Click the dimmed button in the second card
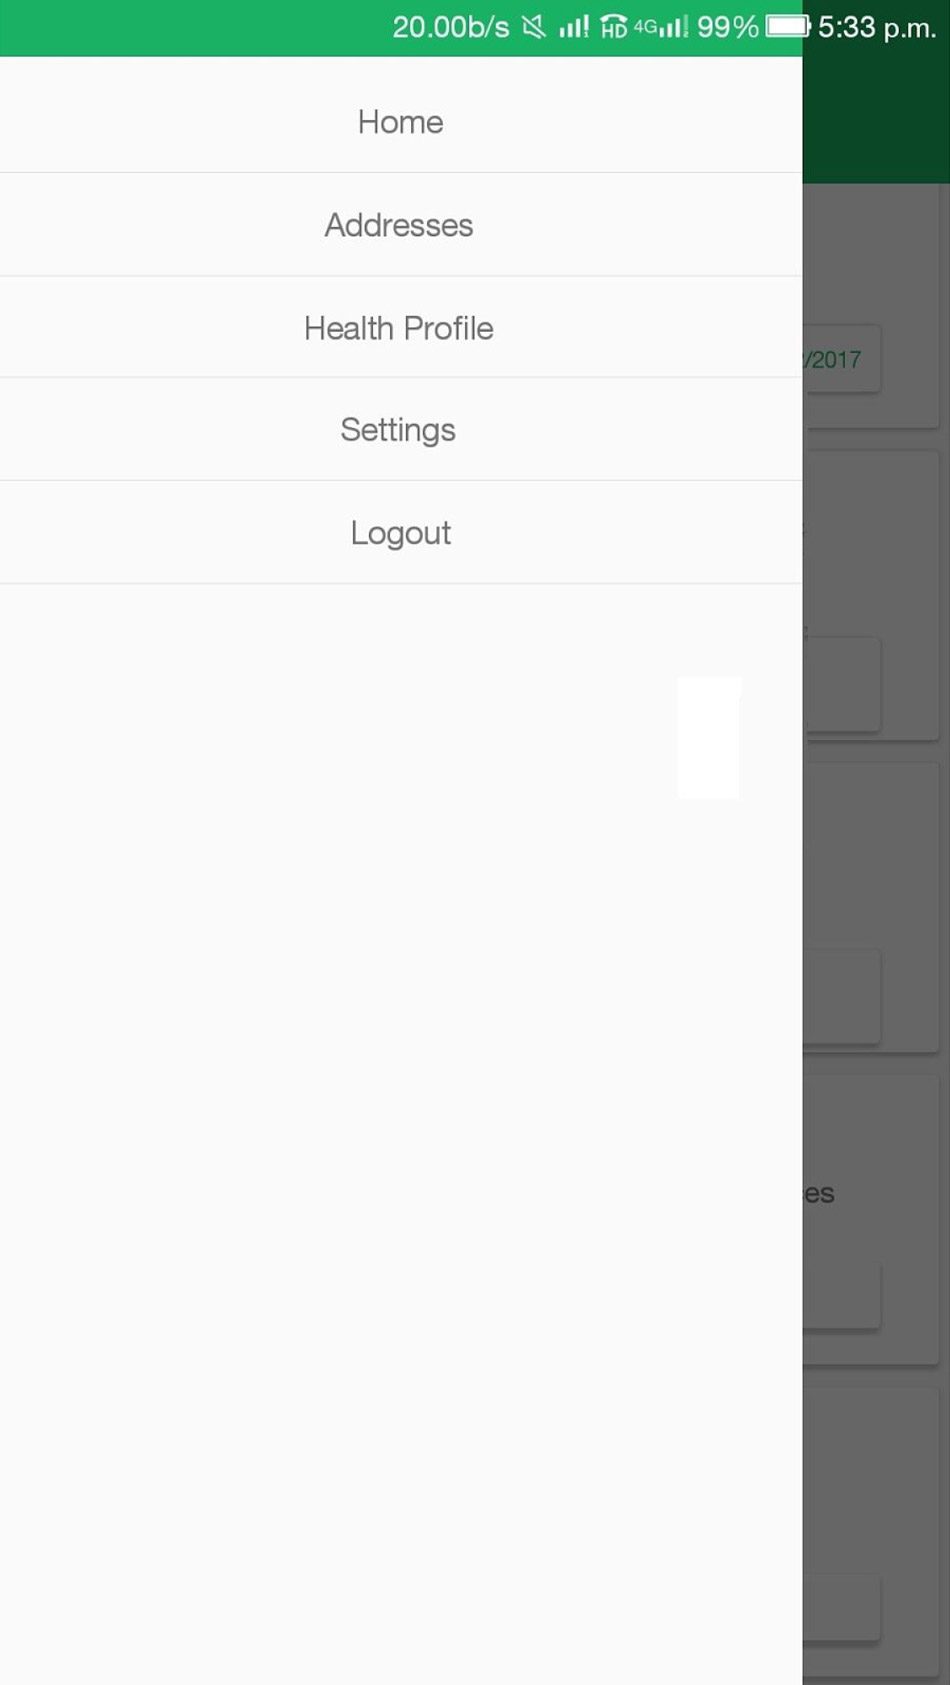The height and width of the screenshot is (1685, 950). 842,684
